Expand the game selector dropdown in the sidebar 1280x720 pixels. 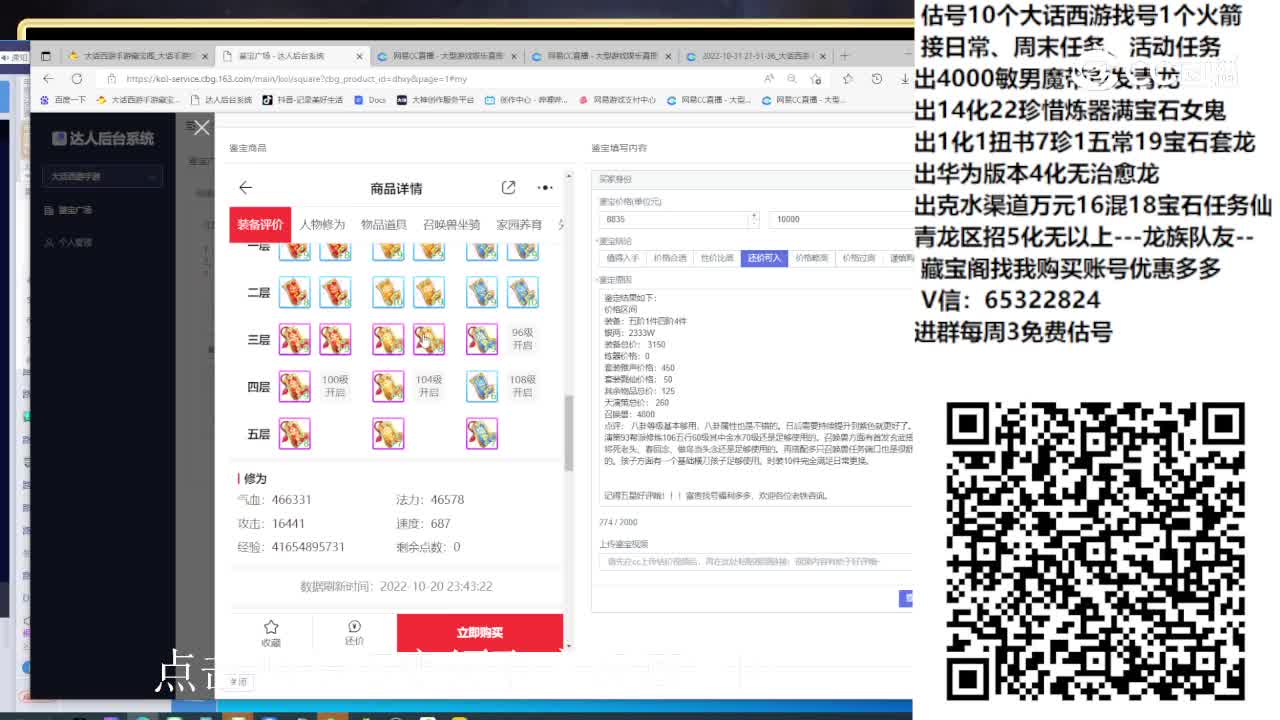point(104,177)
